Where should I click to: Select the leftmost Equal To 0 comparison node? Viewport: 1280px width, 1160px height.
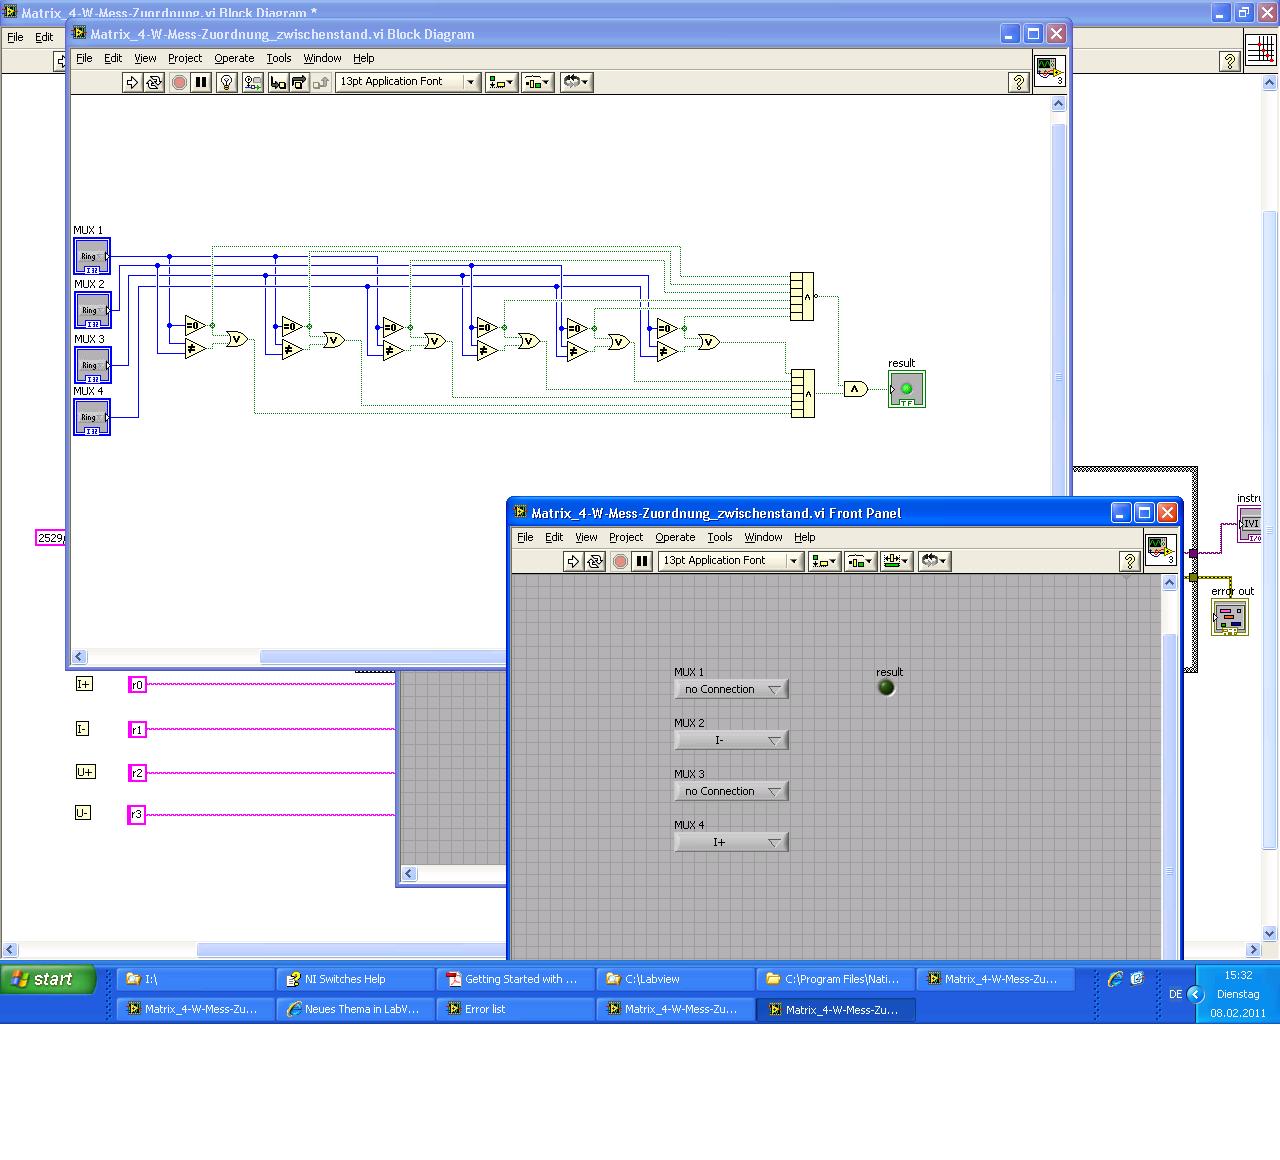click(x=195, y=325)
